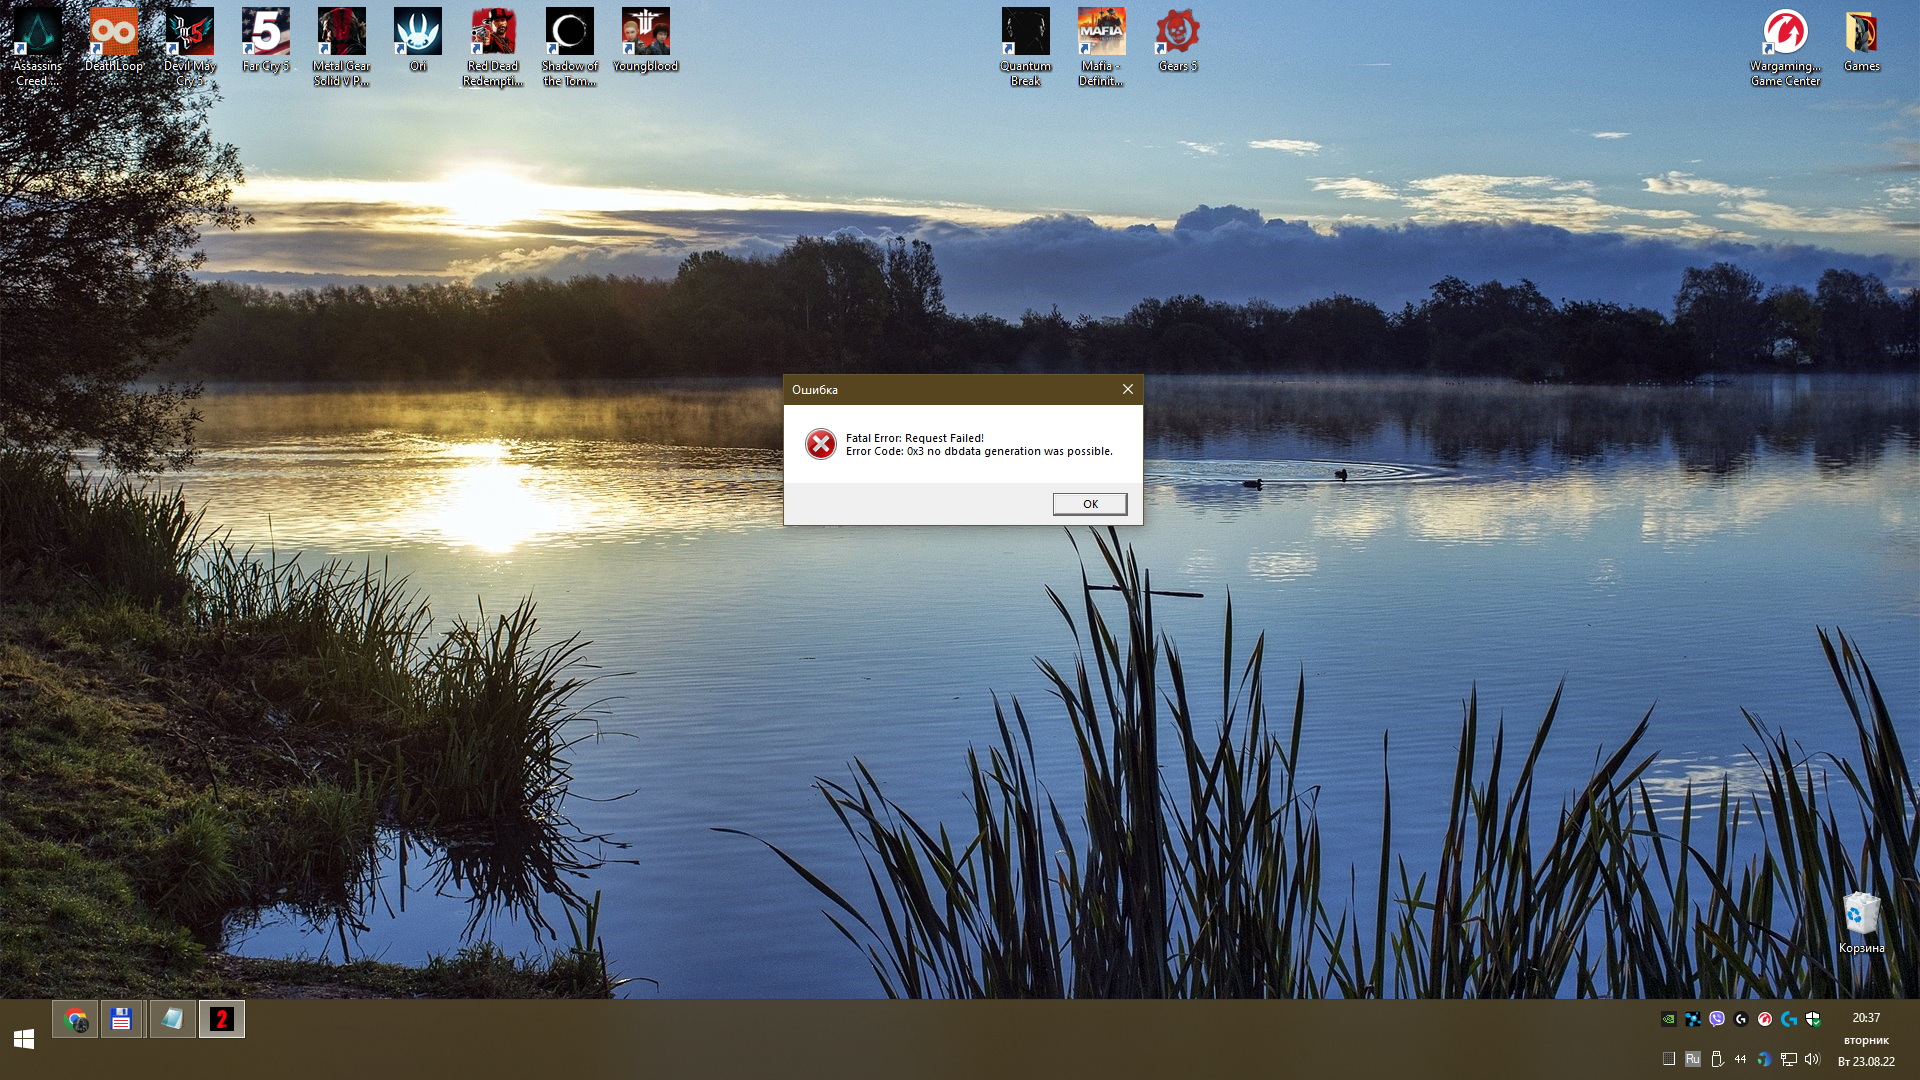Click the Red Dead Redemption shortcut
Viewport: 1920px width, 1080px height.
(x=493, y=47)
